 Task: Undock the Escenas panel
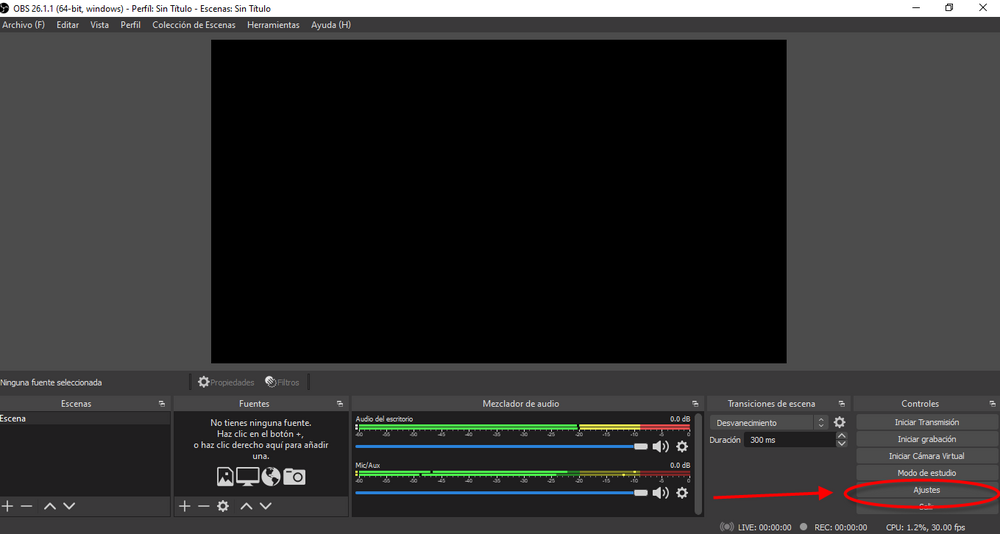[x=162, y=404]
